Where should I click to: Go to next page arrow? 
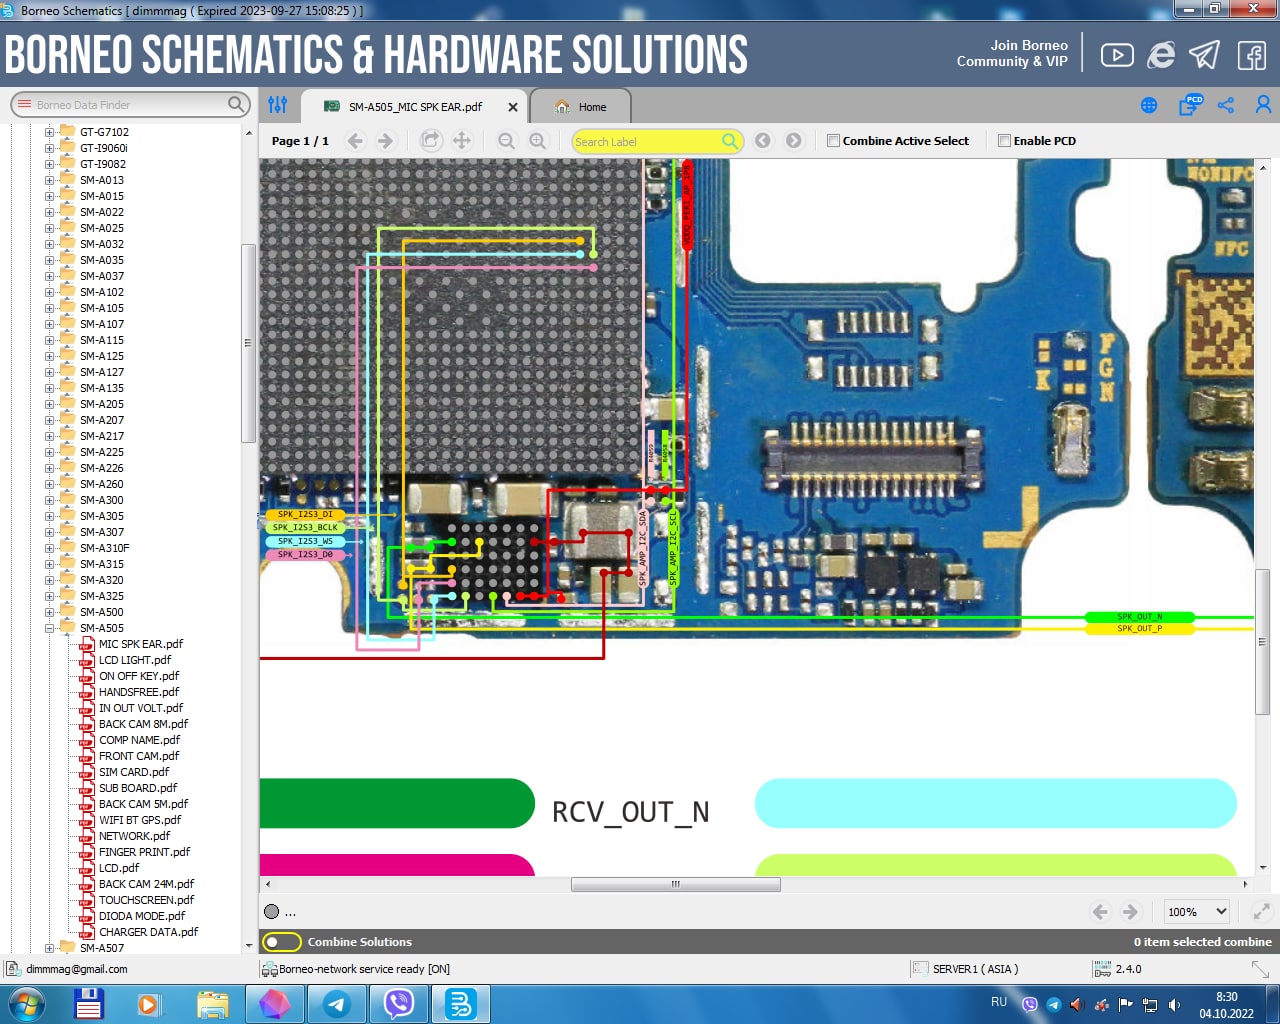click(x=386, y=141)
